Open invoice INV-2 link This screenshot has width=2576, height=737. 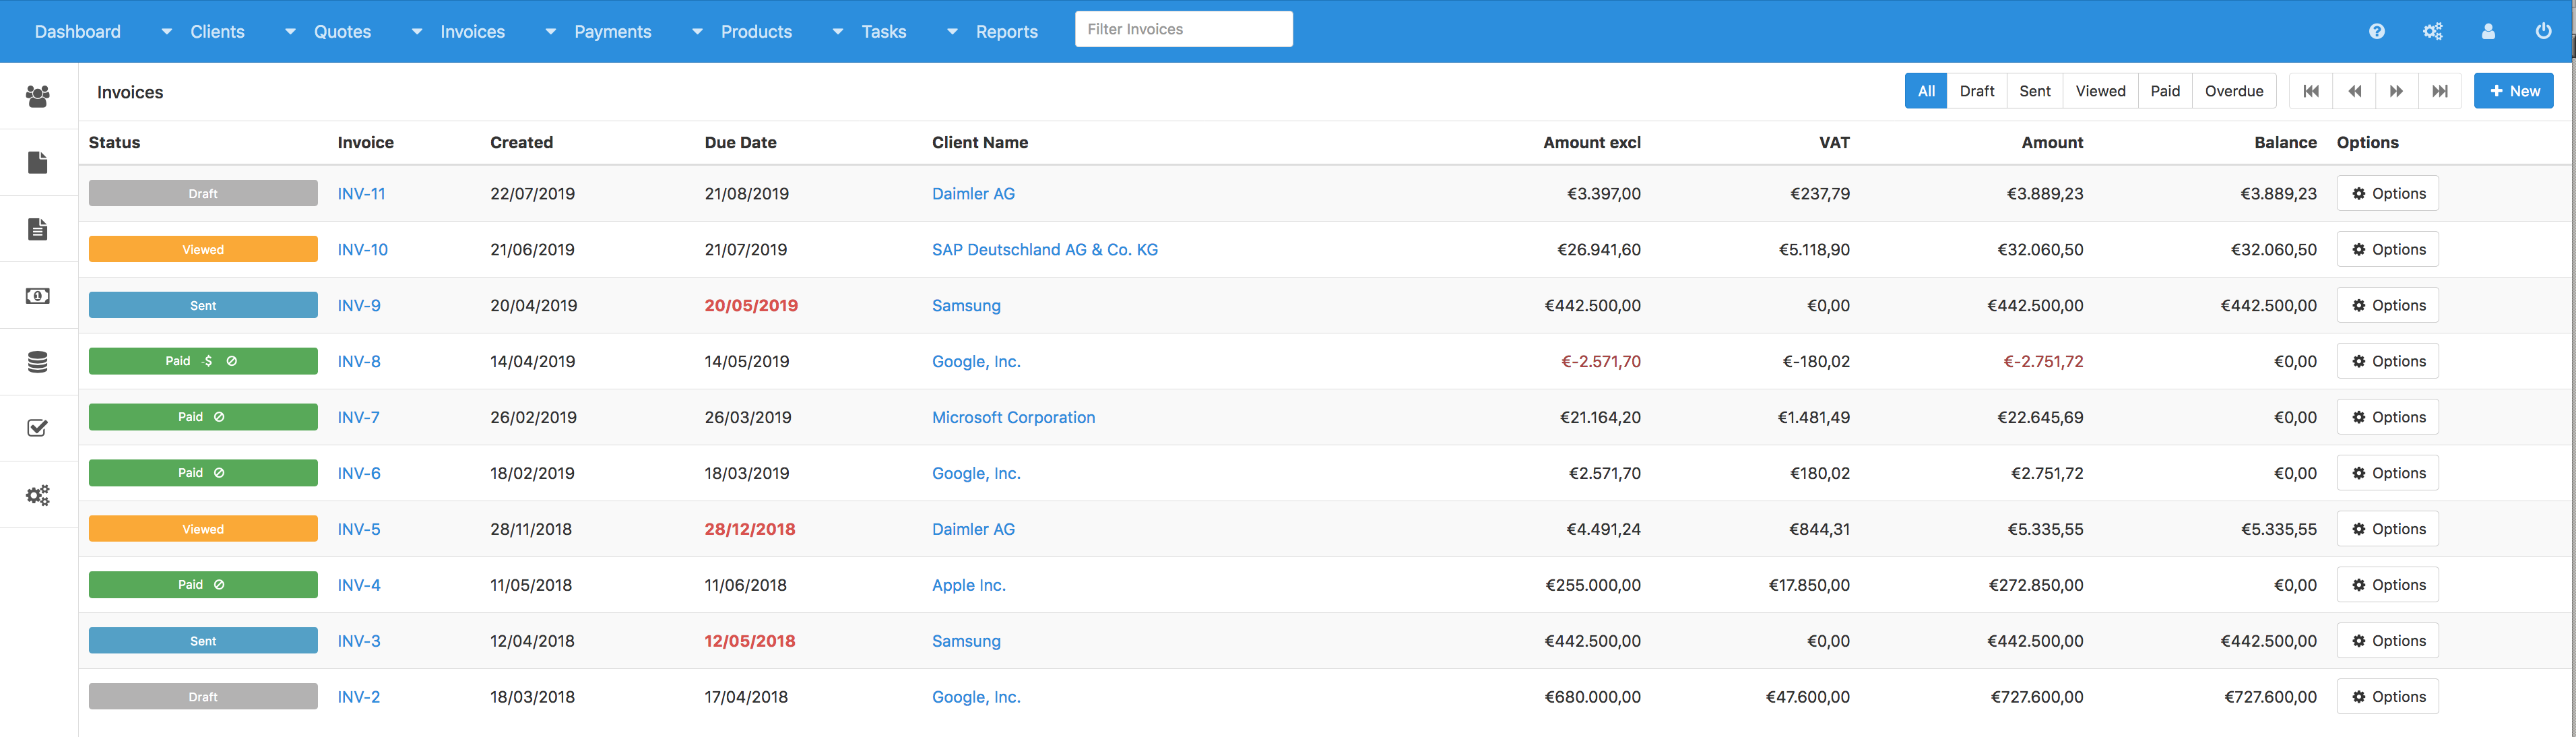(x=359, y=698)
